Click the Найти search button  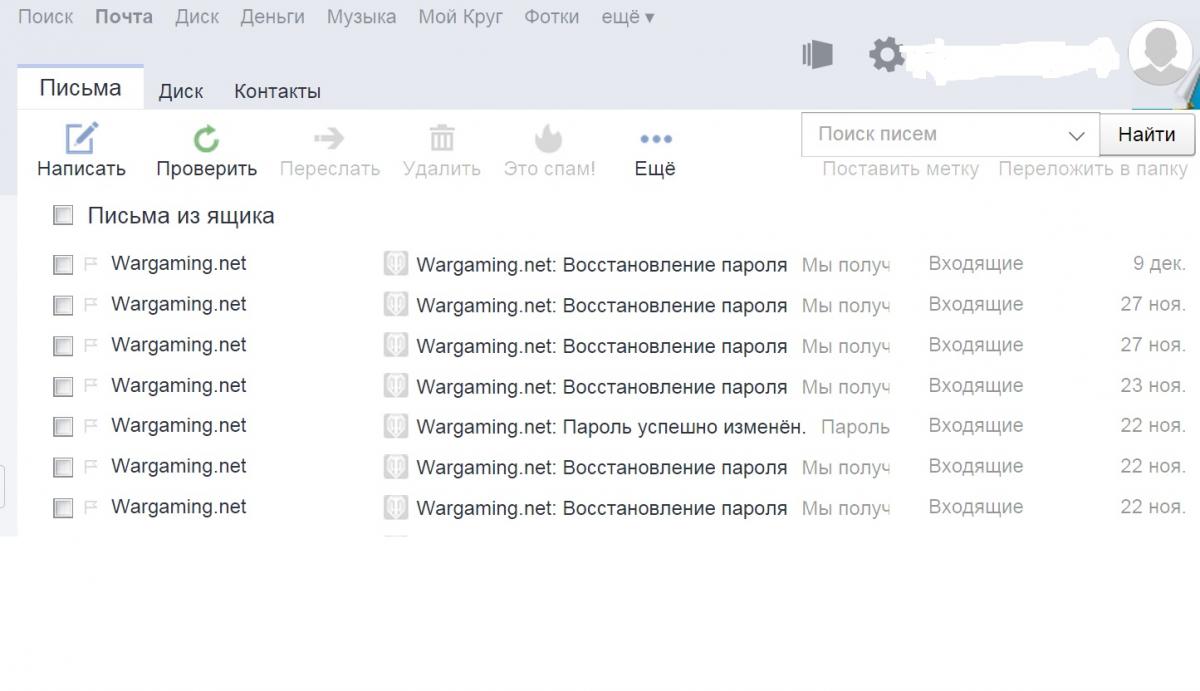(x=1147, y=134)
